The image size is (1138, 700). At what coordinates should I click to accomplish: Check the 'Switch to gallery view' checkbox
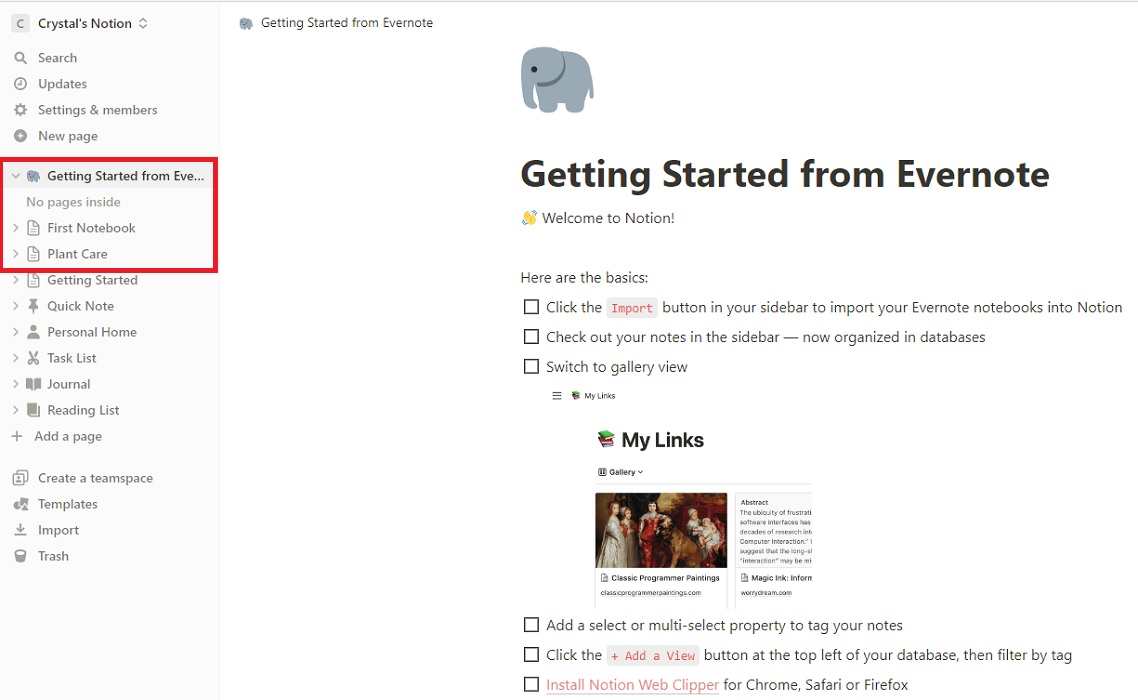pyautogui.click(x=531, y=366)
